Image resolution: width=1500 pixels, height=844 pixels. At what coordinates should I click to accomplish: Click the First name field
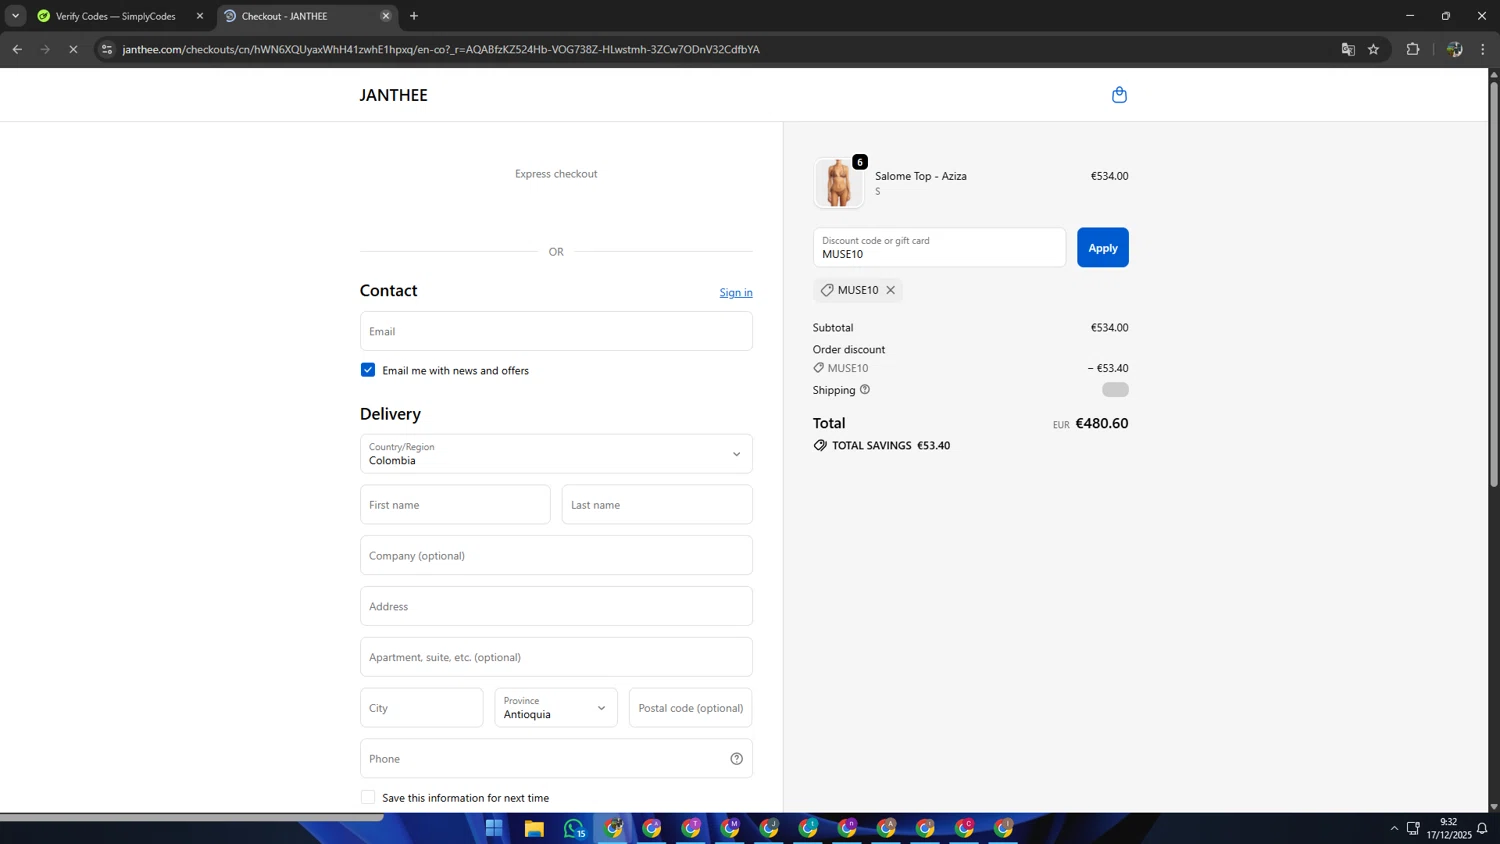(455, 505)
